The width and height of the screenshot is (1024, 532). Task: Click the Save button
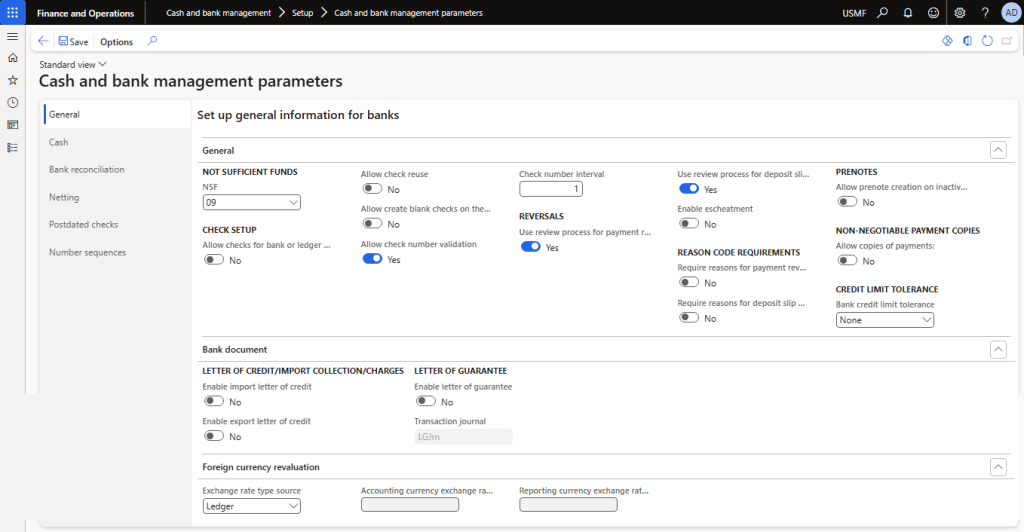click(73, 42)
